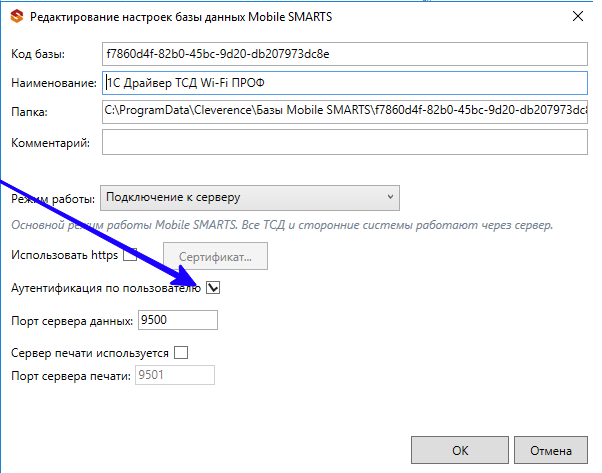The height and width of the screenshot is (473, 602).
Task: Uncheck Аутентификация по пользователю checkbox
Action: click(x=213, y=288)
